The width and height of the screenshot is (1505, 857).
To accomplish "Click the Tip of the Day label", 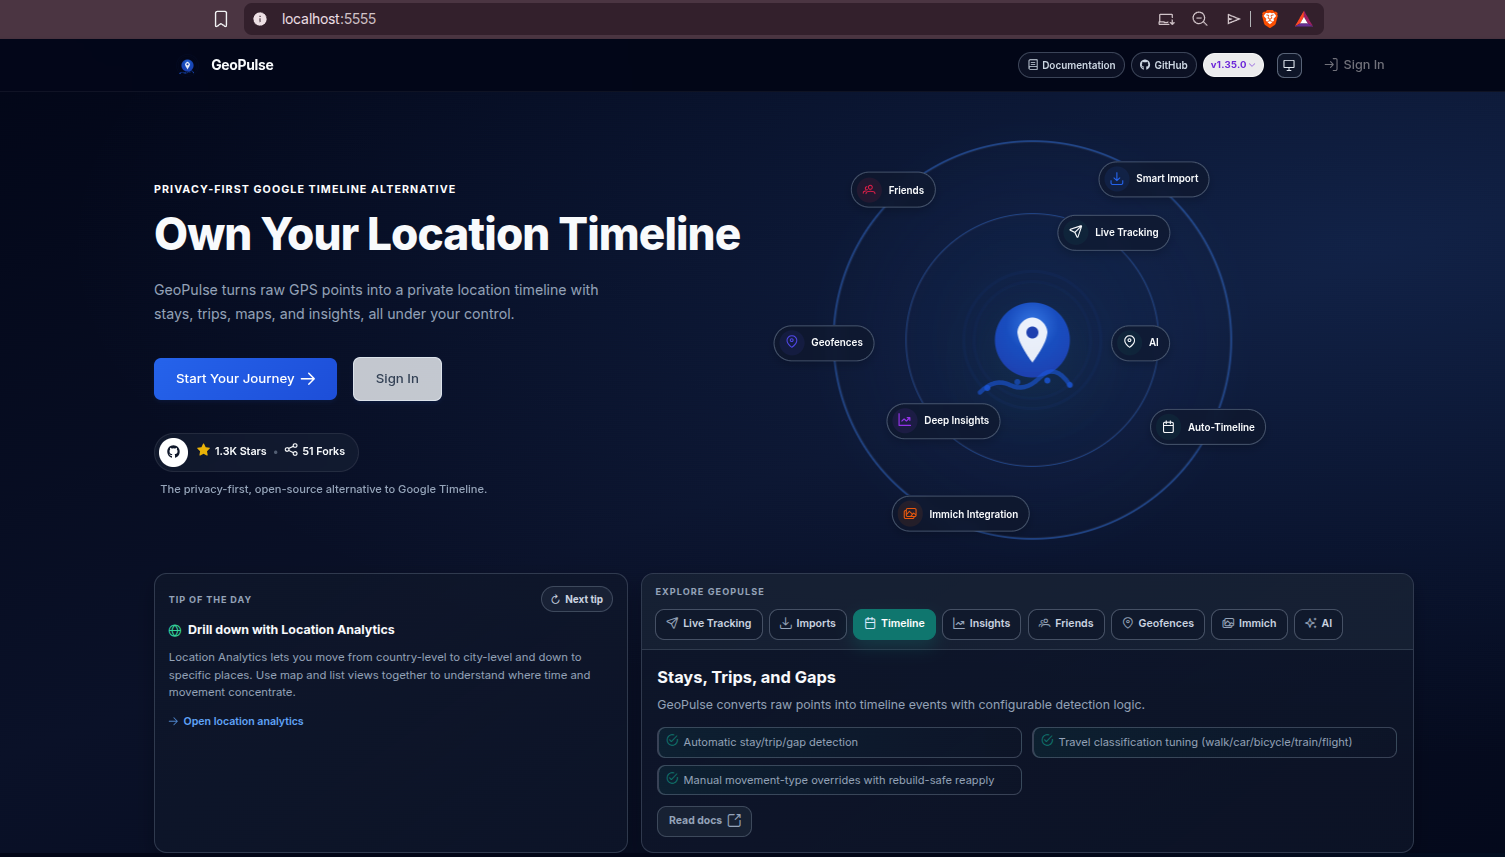I will (210, 600).
